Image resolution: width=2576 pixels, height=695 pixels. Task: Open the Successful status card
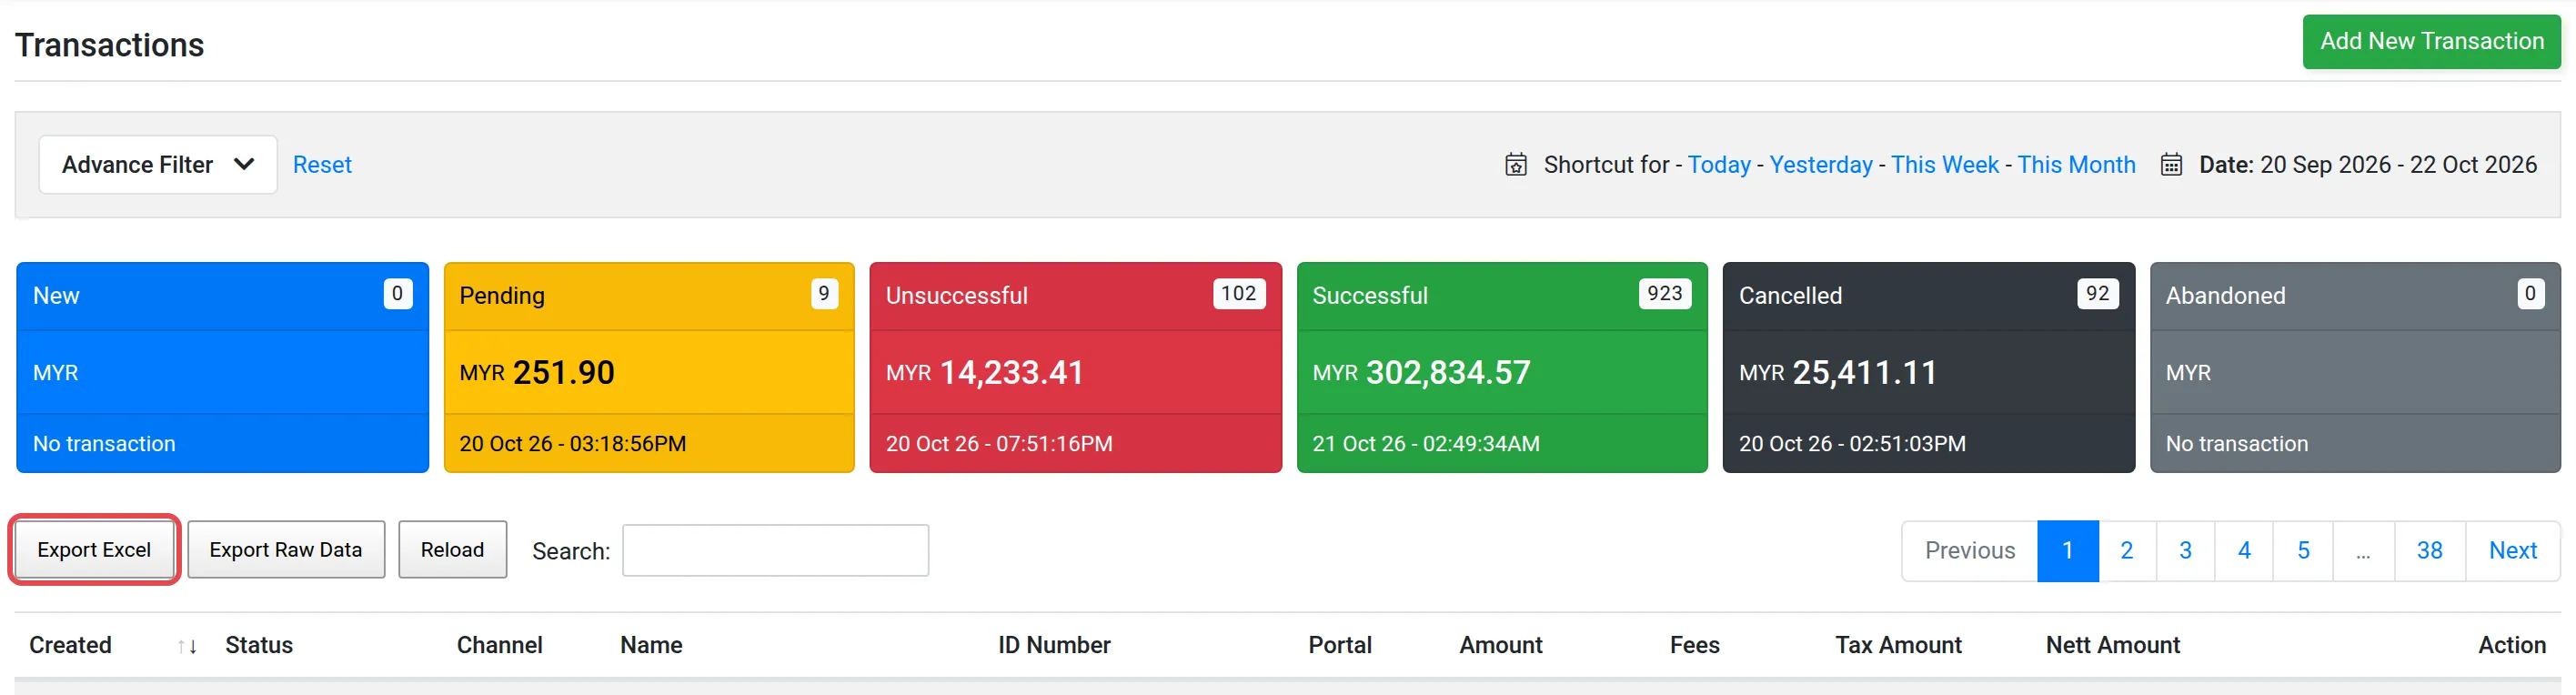click(x=1502, y=368)
